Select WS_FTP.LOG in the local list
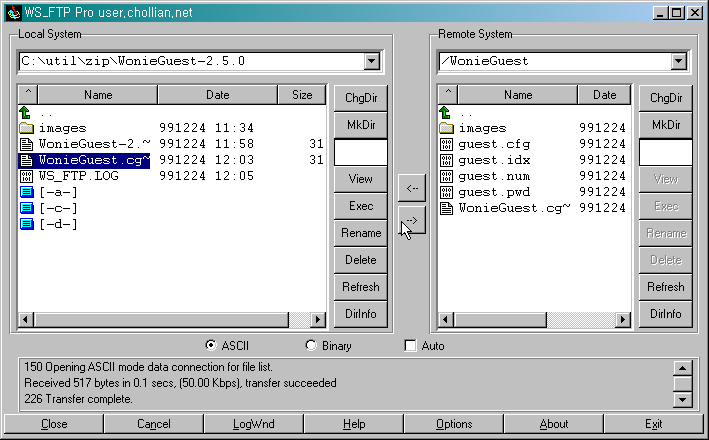 click(x=79, y=176)
